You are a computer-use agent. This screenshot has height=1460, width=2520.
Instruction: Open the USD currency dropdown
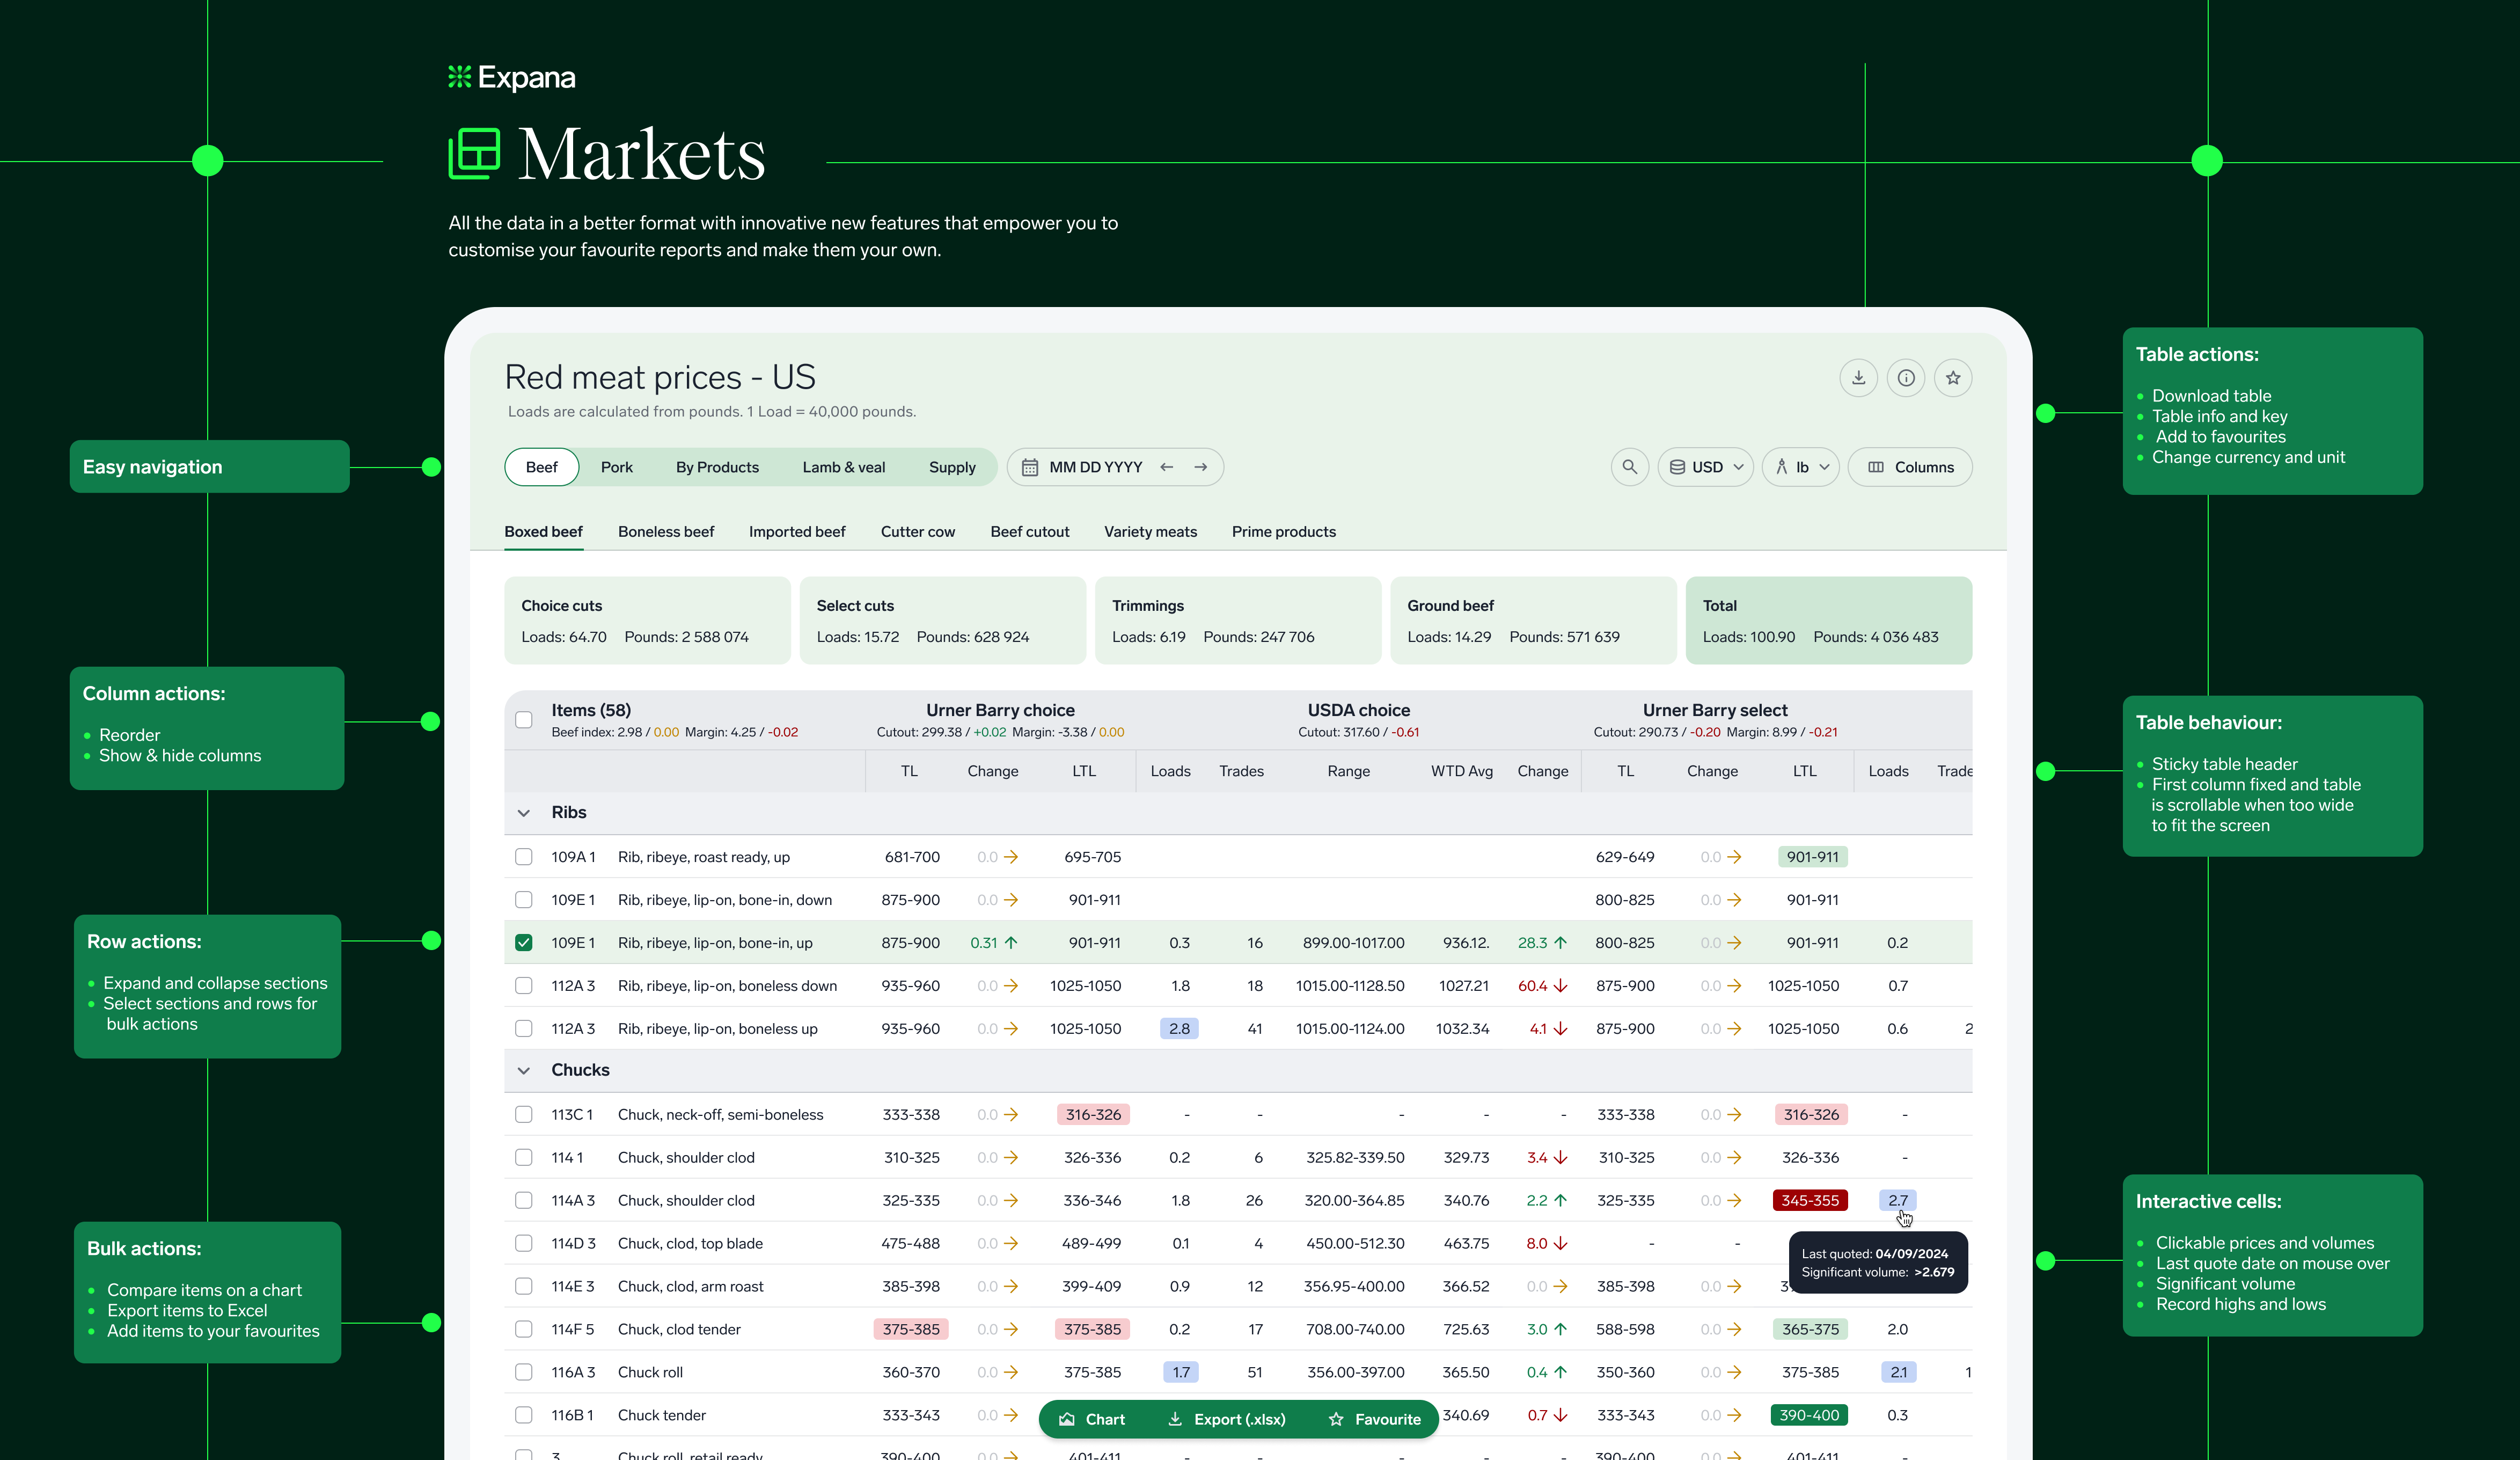pyautogui.click(x=1706, y=467)
